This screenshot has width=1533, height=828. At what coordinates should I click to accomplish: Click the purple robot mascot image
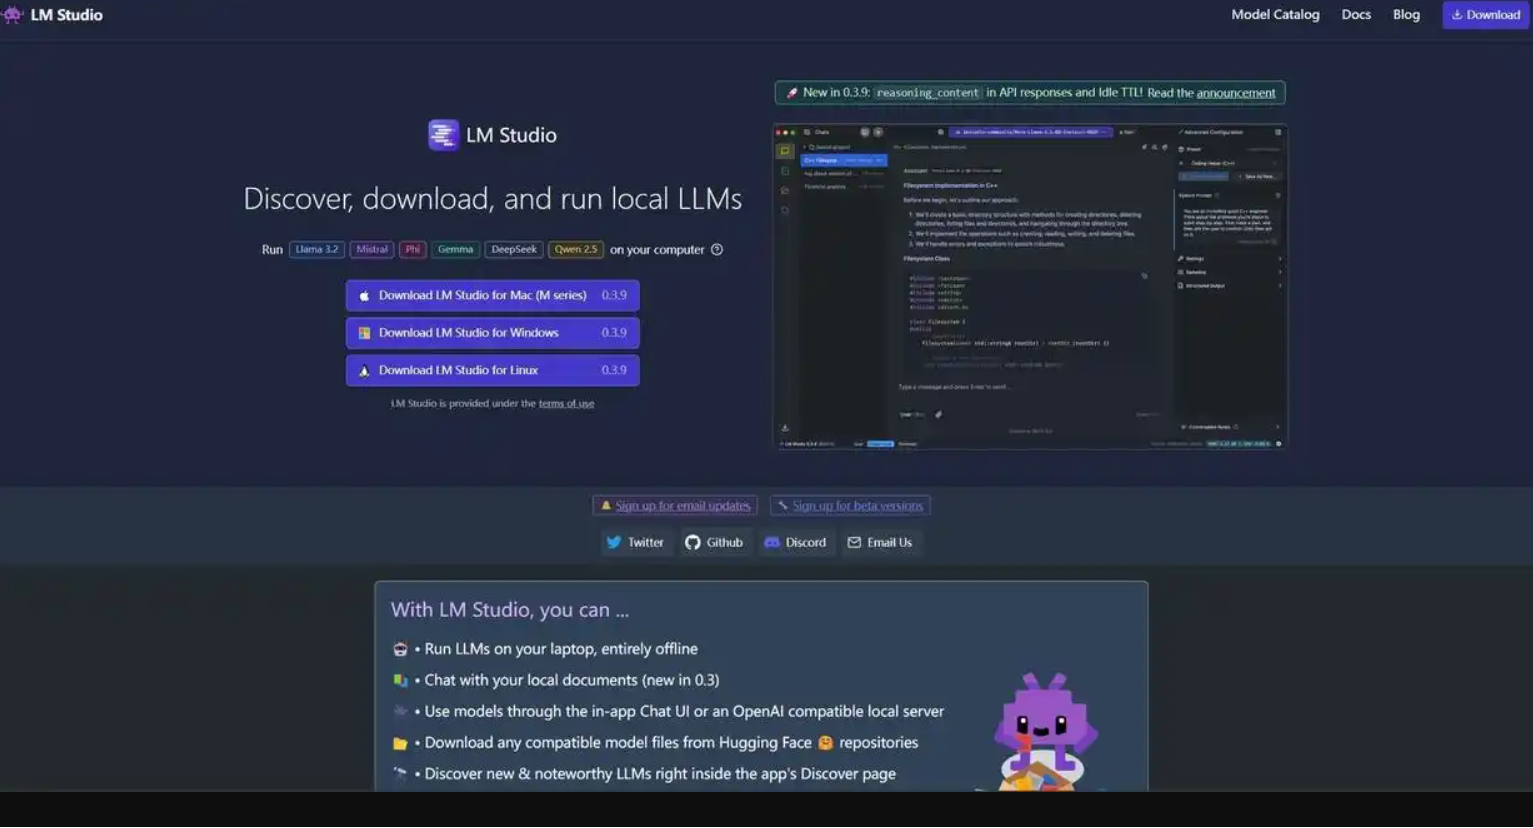tap(1043, 731)
